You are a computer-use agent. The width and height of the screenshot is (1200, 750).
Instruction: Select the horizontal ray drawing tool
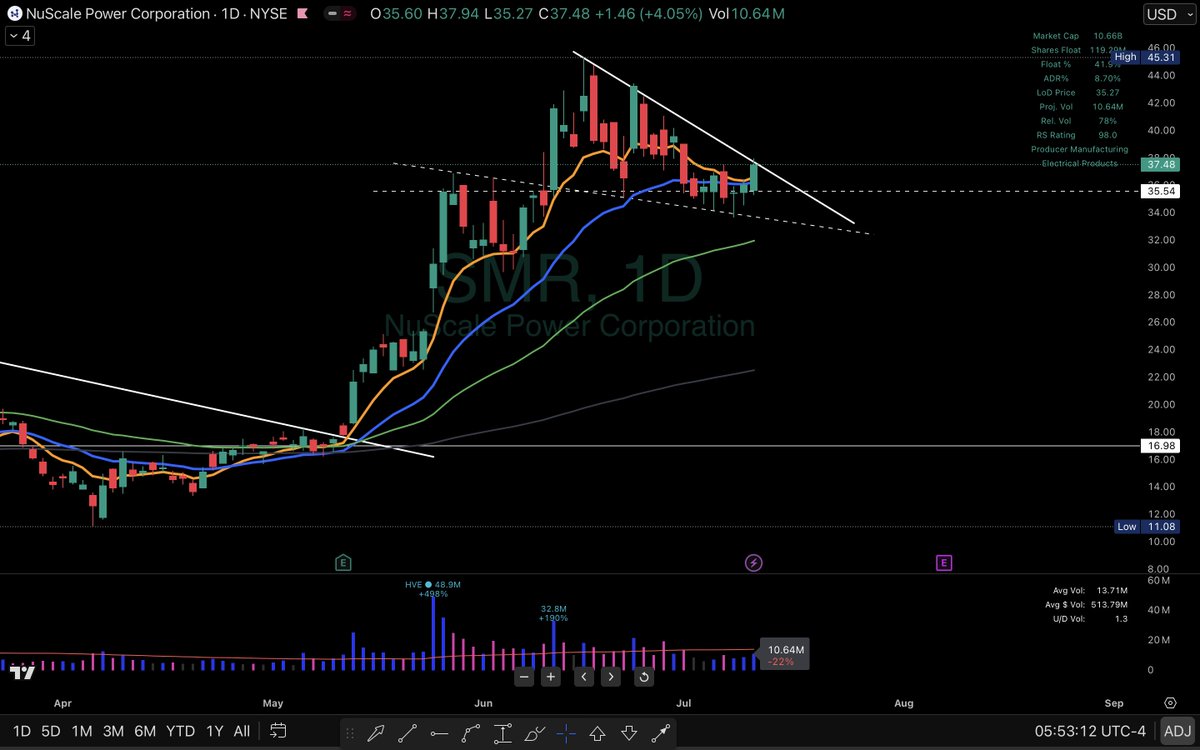(x=441, y=732)
